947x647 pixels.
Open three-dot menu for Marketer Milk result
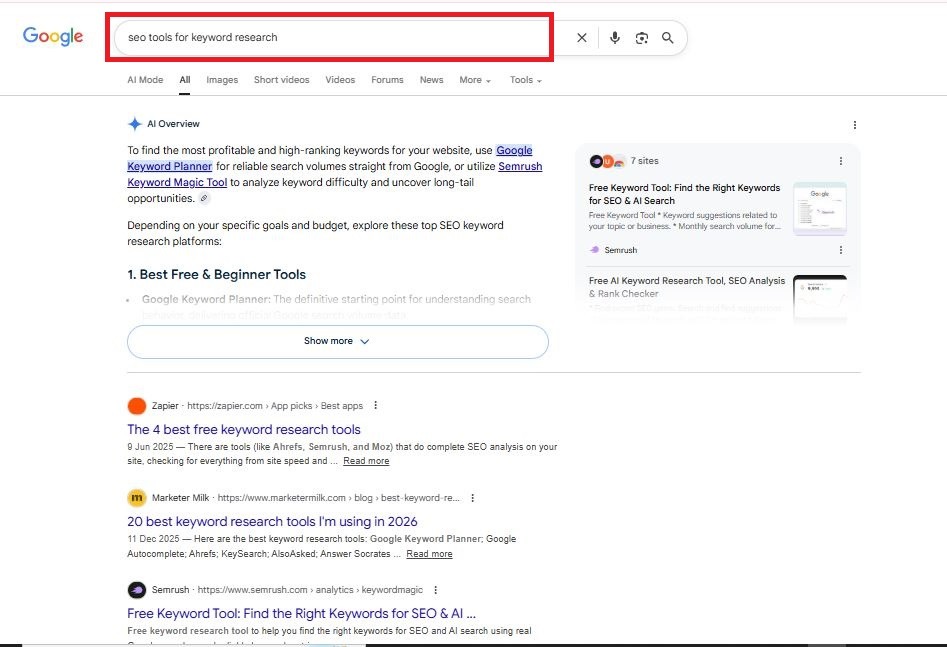click(472, 498)
